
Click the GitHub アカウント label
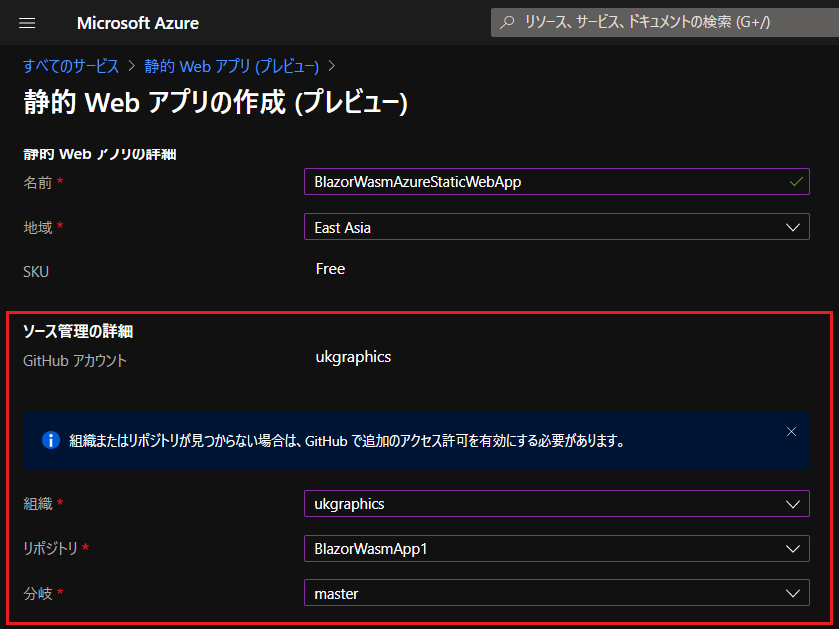tap(75, 361)
